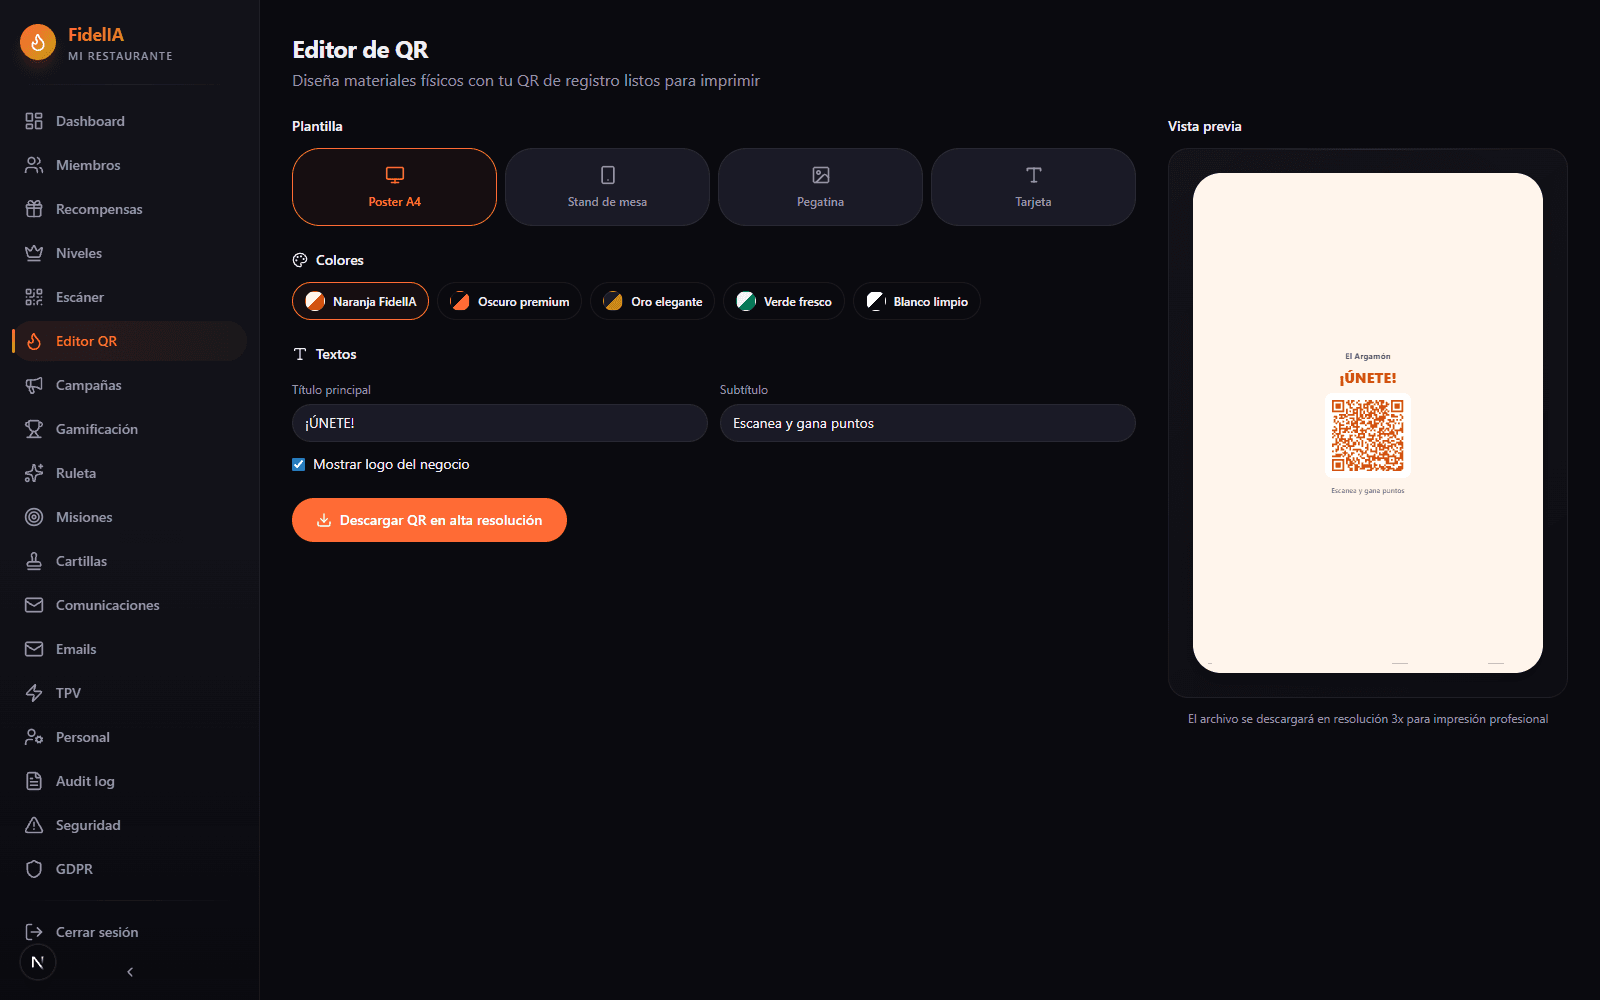
Task: Click the FidelIA brand name
Action: tap(96, 35)
